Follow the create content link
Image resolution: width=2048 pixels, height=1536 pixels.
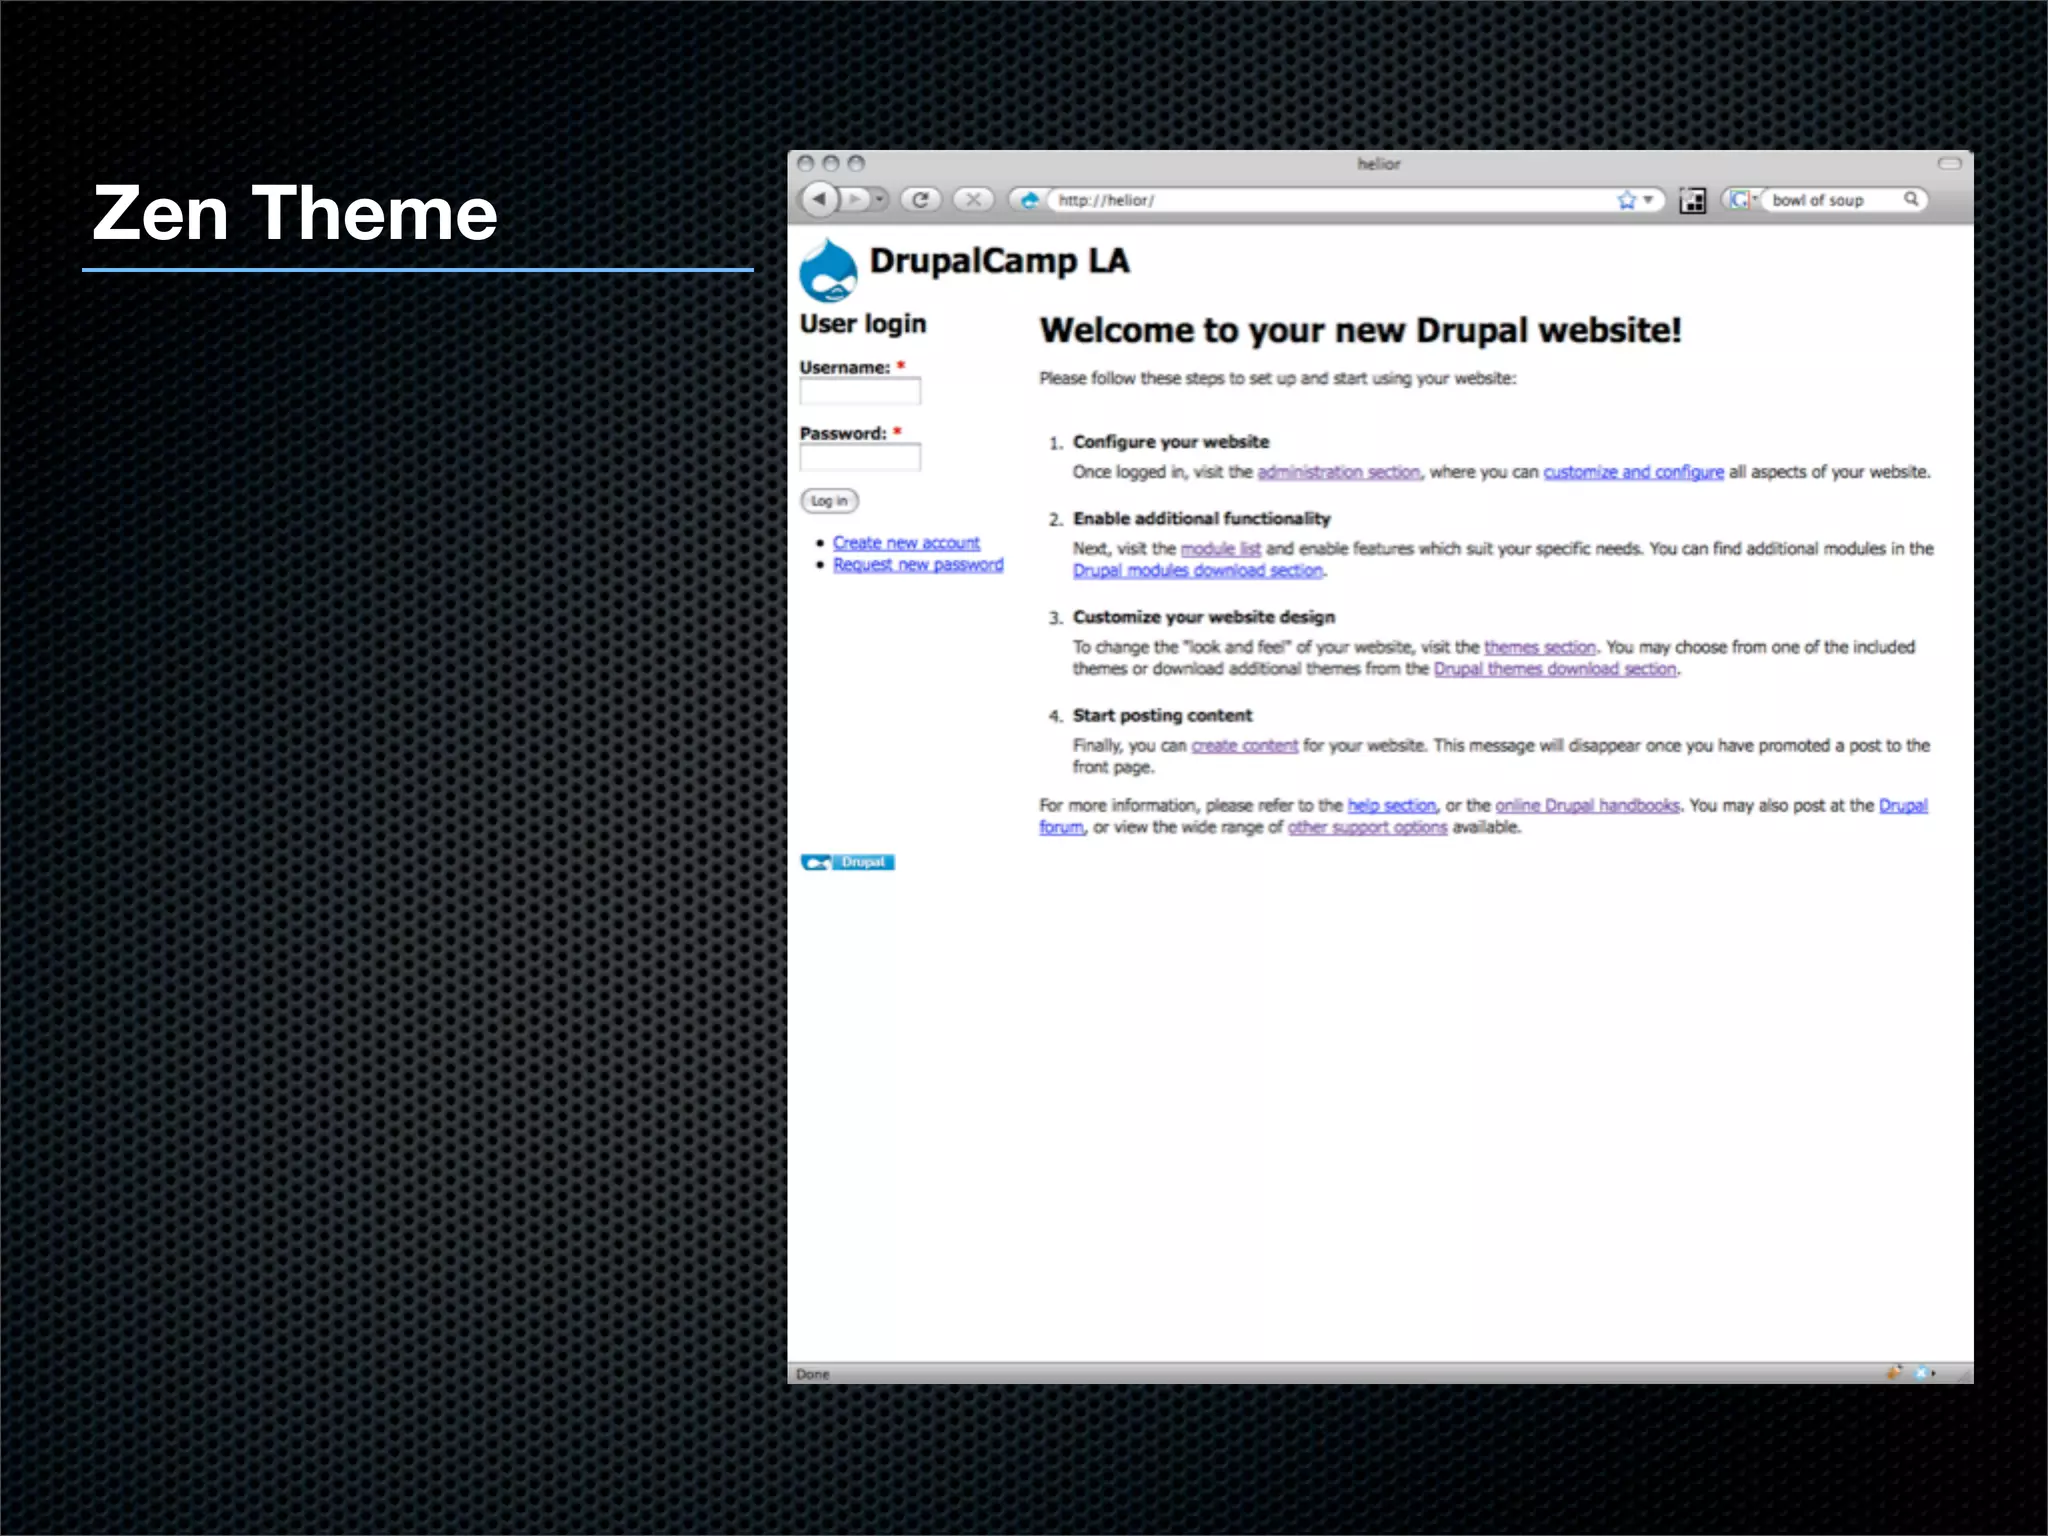(x=1244, y=746)
